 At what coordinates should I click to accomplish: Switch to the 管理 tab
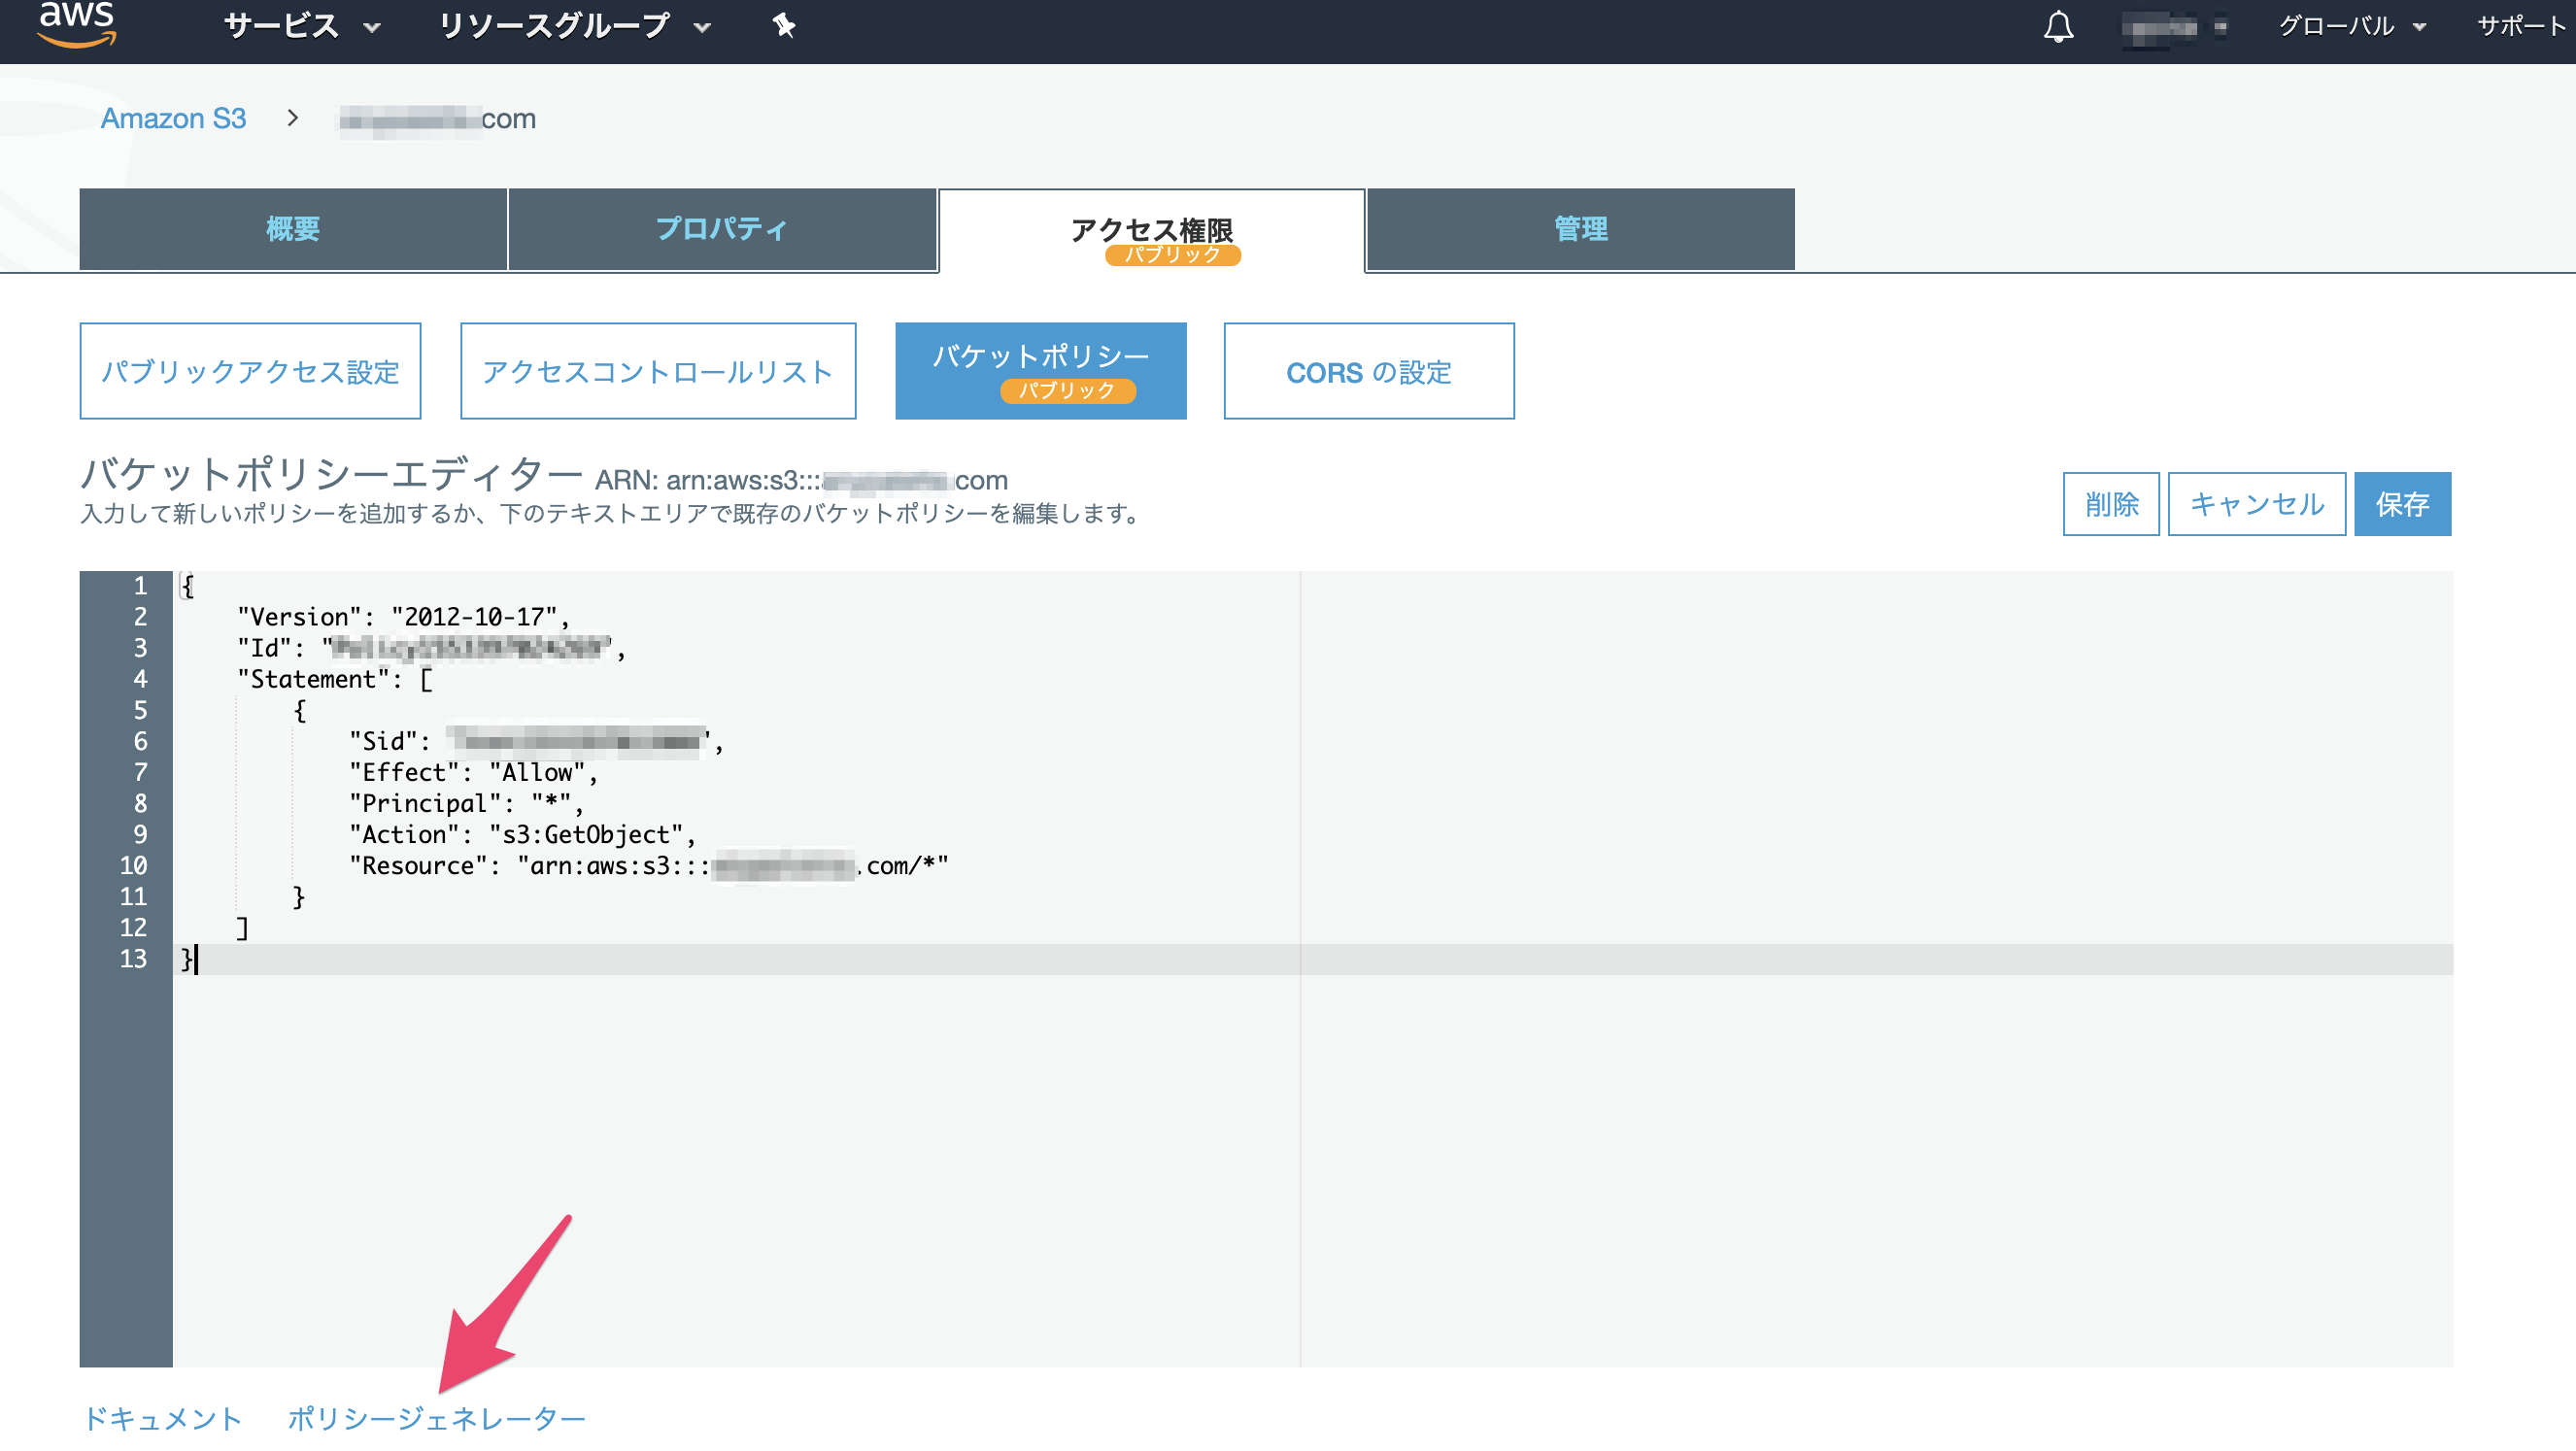[x=1580, y=229]
